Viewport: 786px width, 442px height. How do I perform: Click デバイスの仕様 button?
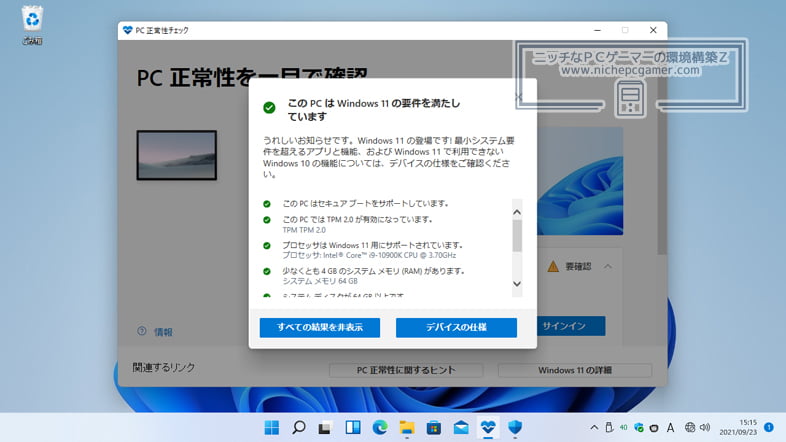pyautogui.click(x=456, y=327)
